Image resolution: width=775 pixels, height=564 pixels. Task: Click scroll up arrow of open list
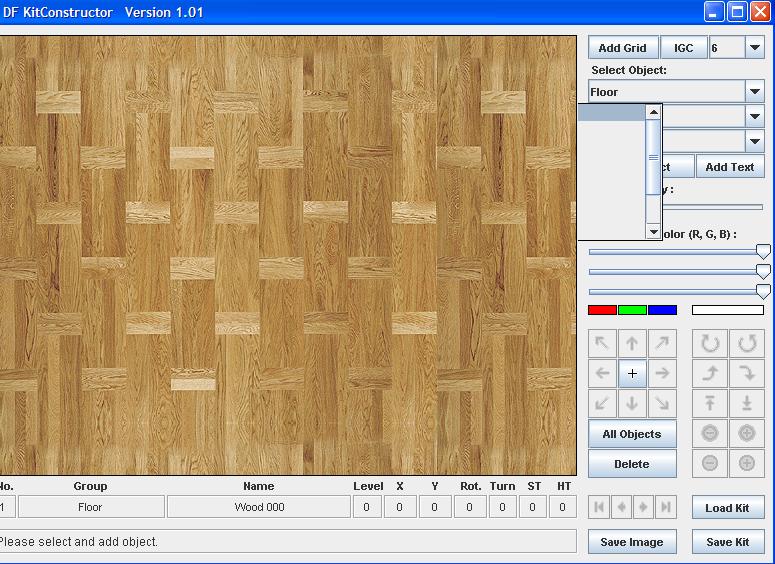click(x=653, y=112)
